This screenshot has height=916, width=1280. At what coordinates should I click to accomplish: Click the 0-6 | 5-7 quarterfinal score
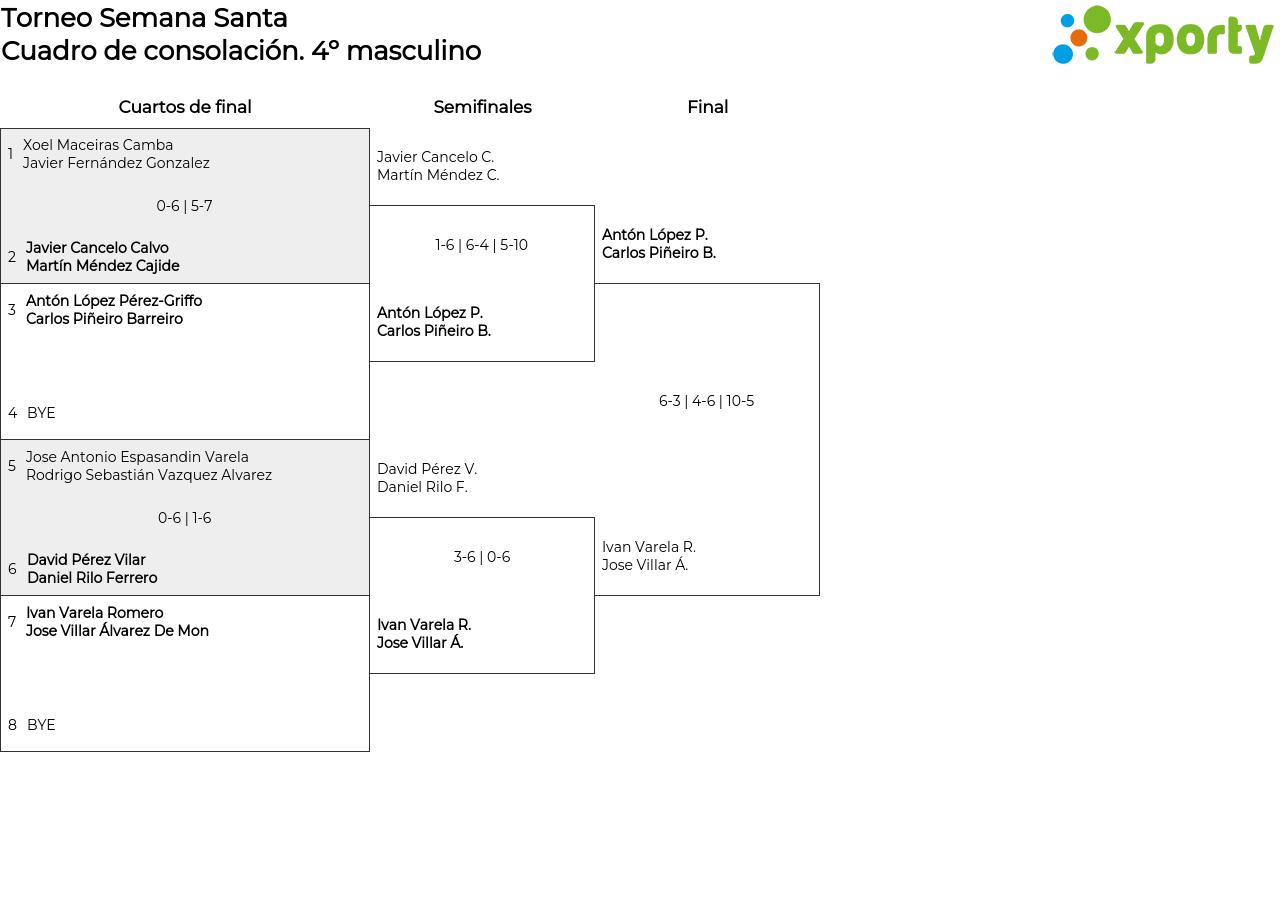coord(184,206)
